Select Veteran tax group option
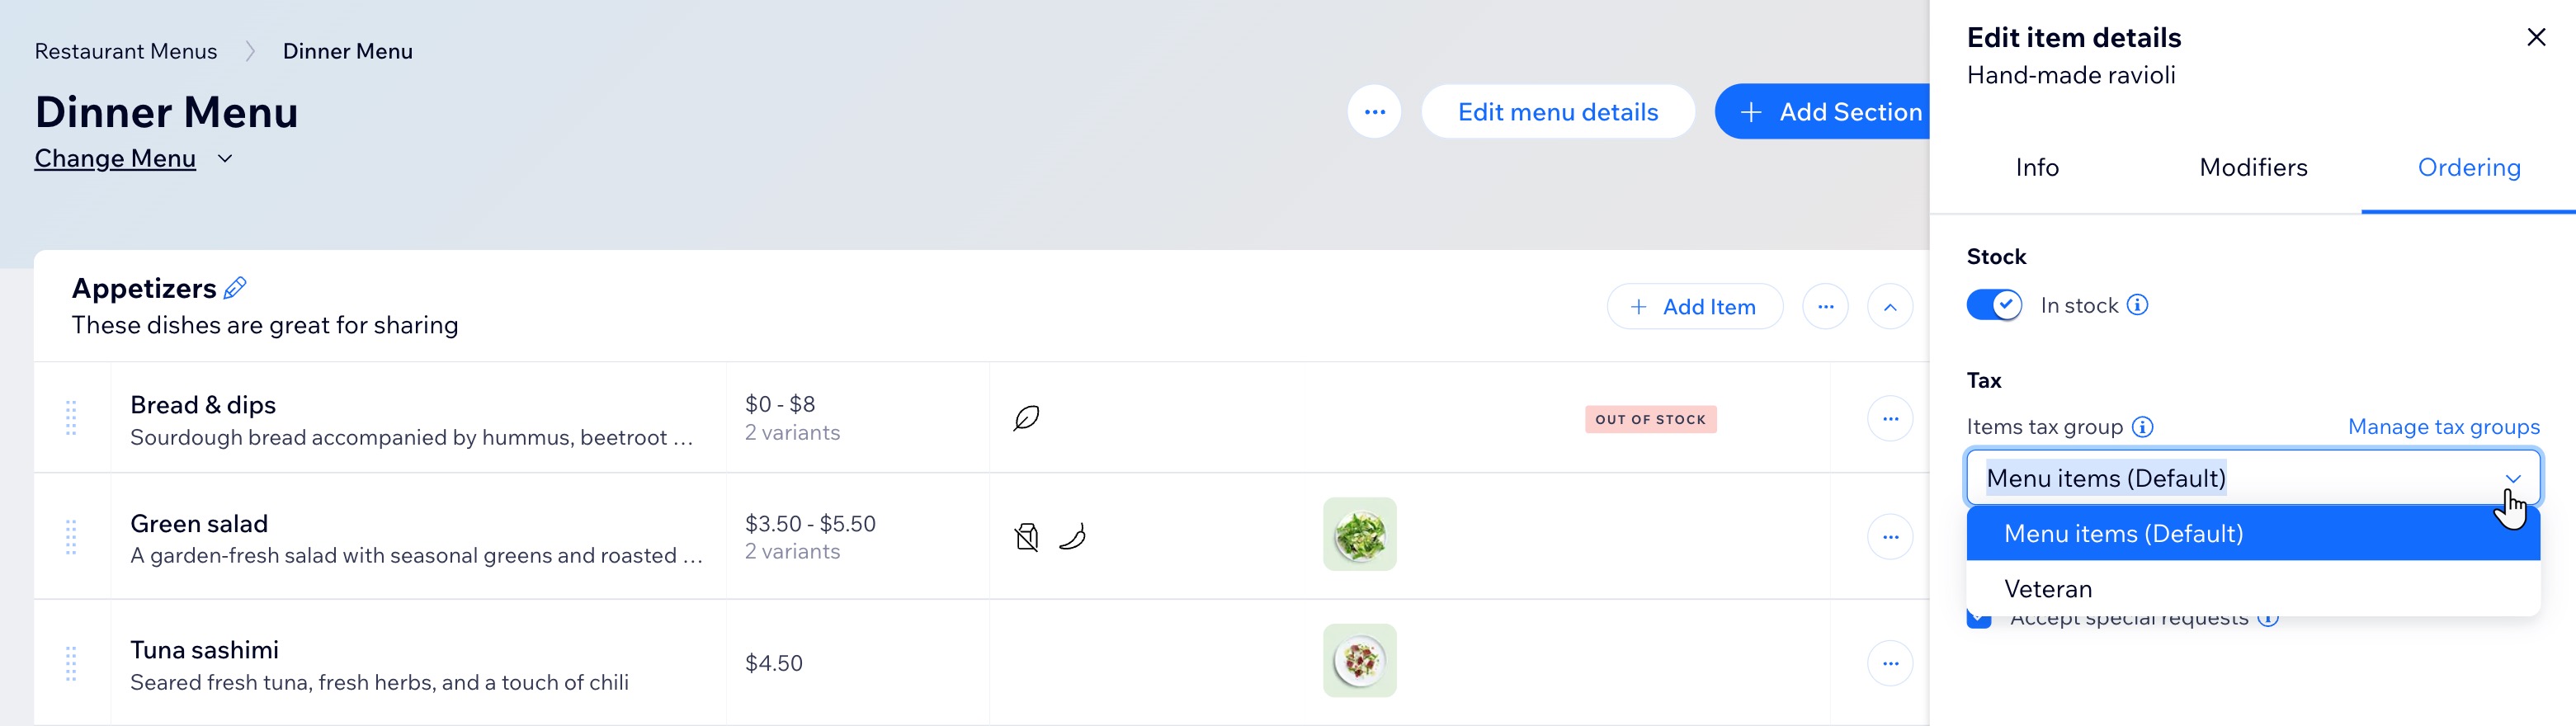This screenshot has width=2576, height=726. [2048, 589]
